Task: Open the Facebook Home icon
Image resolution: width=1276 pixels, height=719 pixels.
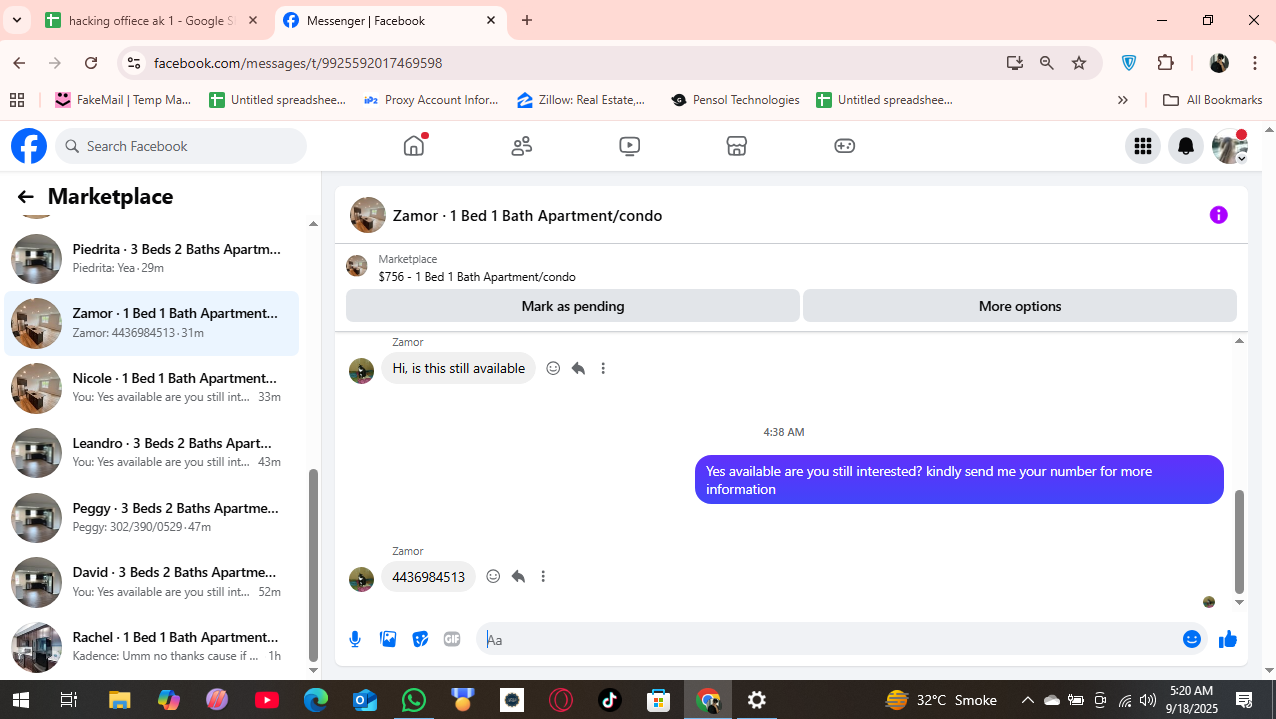Action: point(414,146)
